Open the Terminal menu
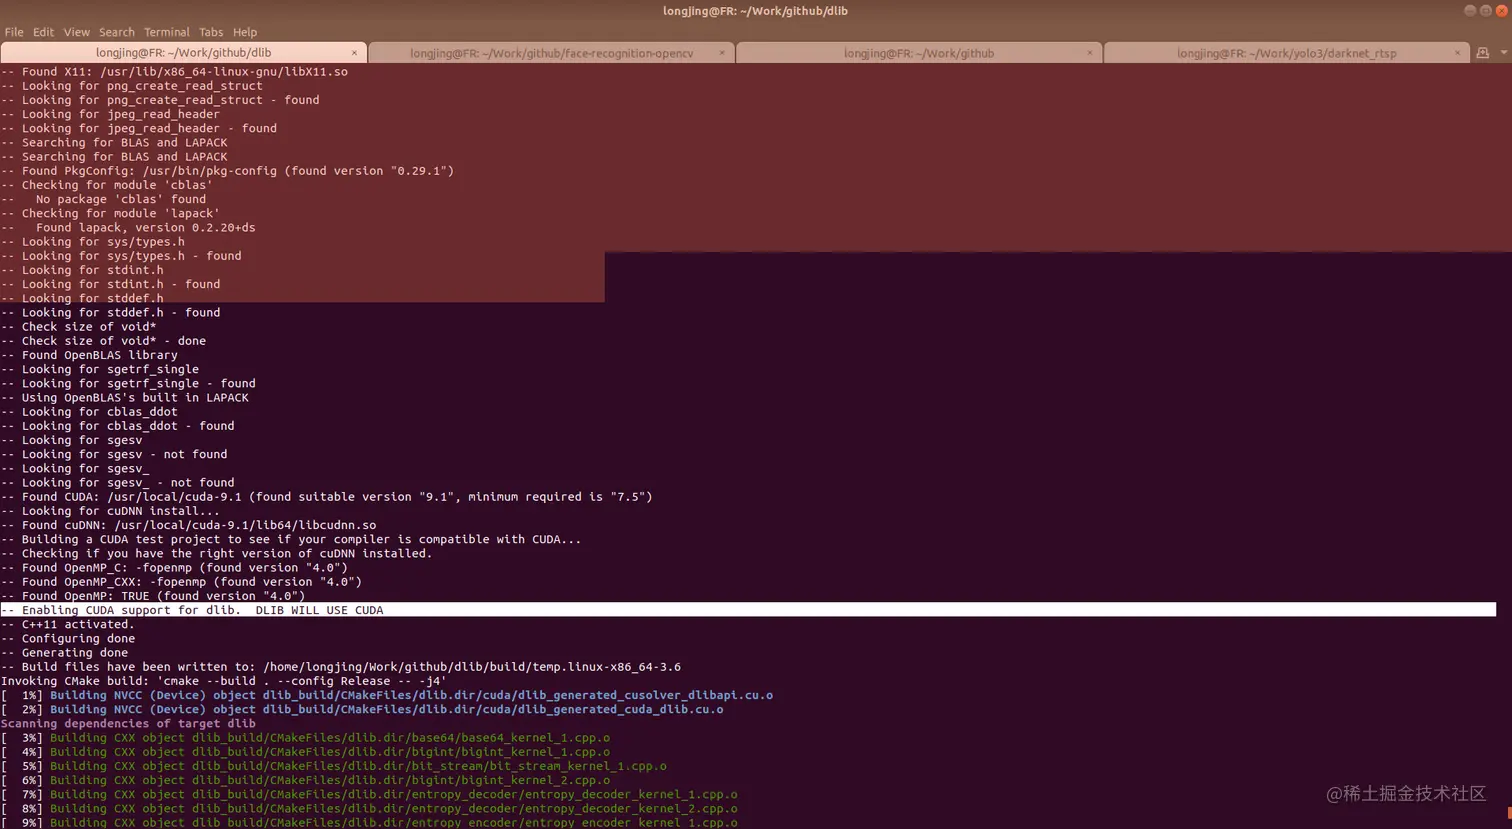Viewport: 1512px width, 829px height. point(166,31)
